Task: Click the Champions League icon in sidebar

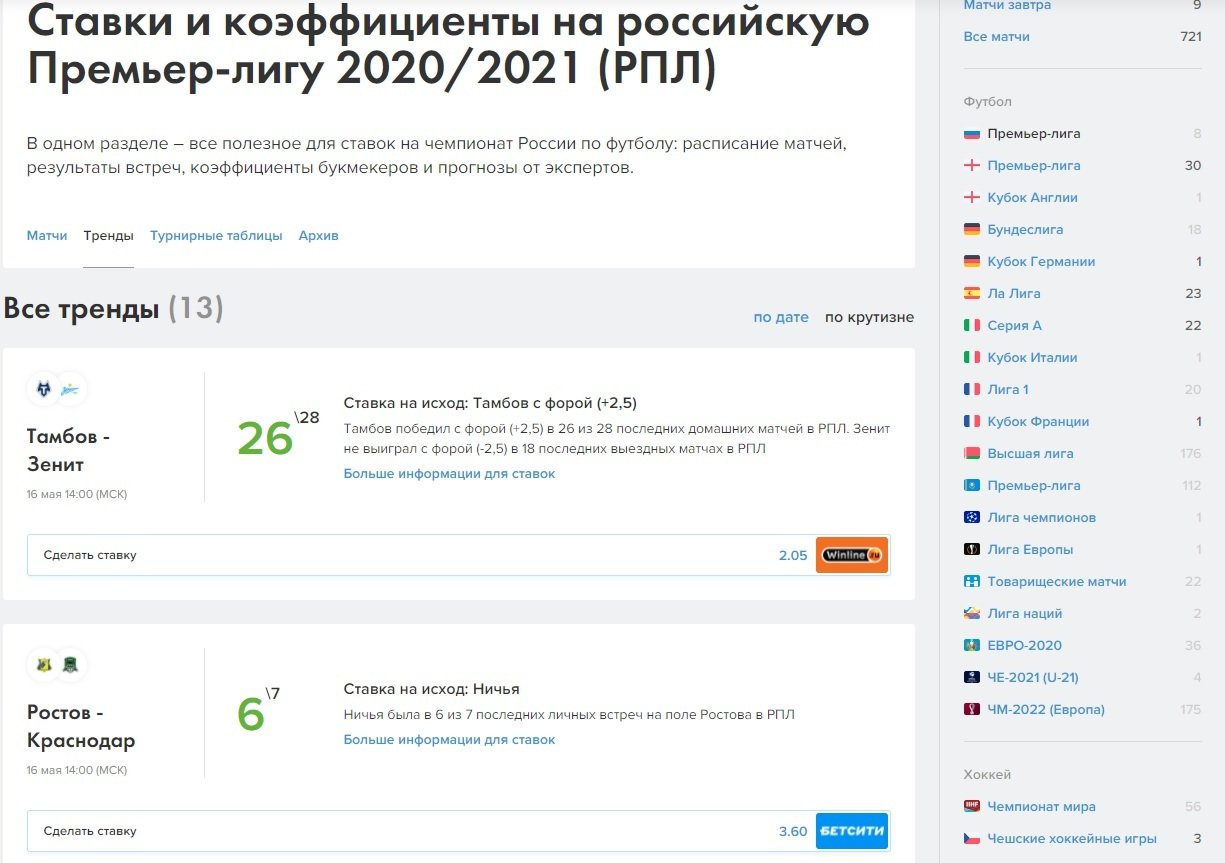Action: pos(971,518)
